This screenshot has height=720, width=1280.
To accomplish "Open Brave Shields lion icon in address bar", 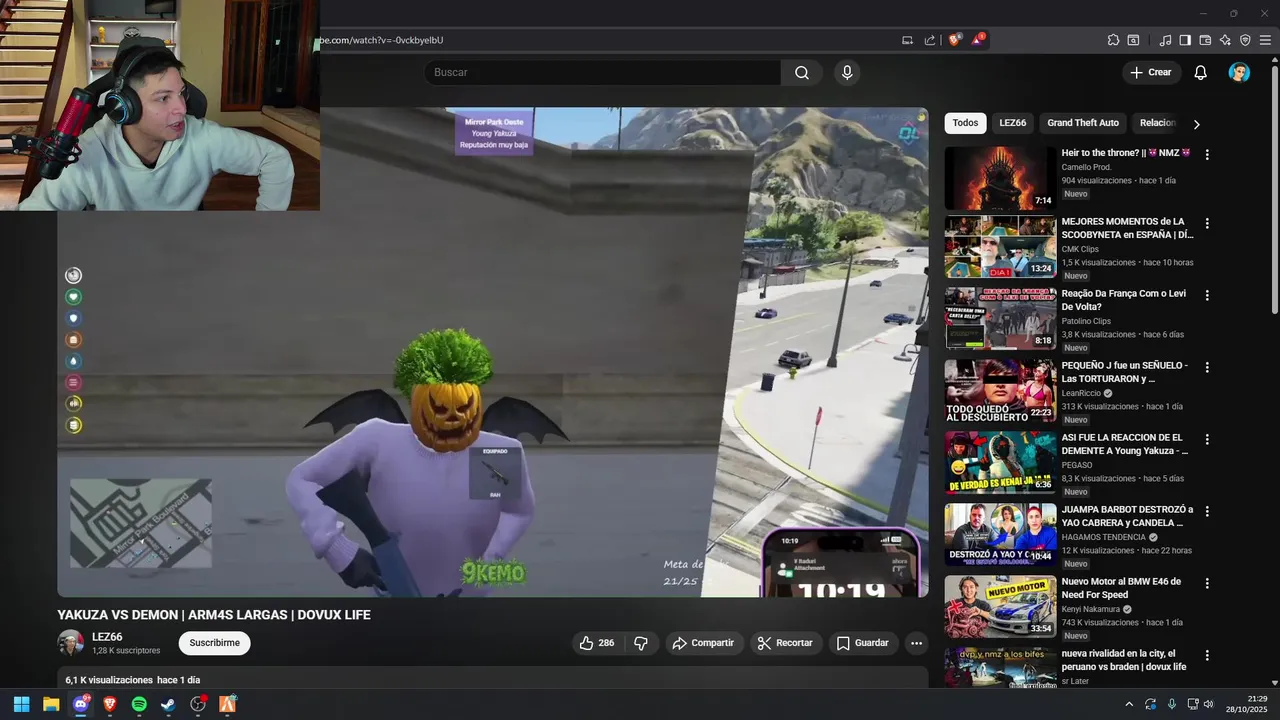I will coord(954,40).
